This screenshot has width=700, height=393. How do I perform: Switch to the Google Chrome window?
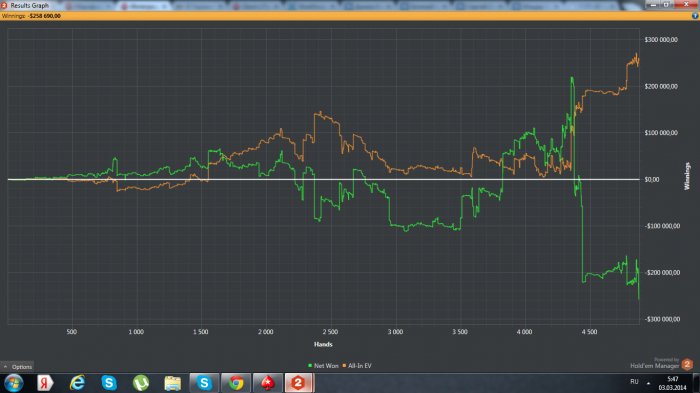coord(236,383)
